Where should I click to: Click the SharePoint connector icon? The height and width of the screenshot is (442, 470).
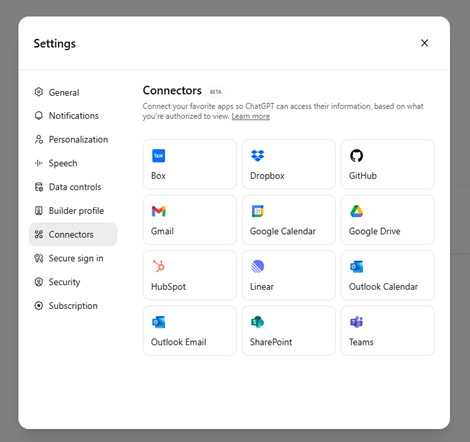pyautogui.click(x=257, y=322)
